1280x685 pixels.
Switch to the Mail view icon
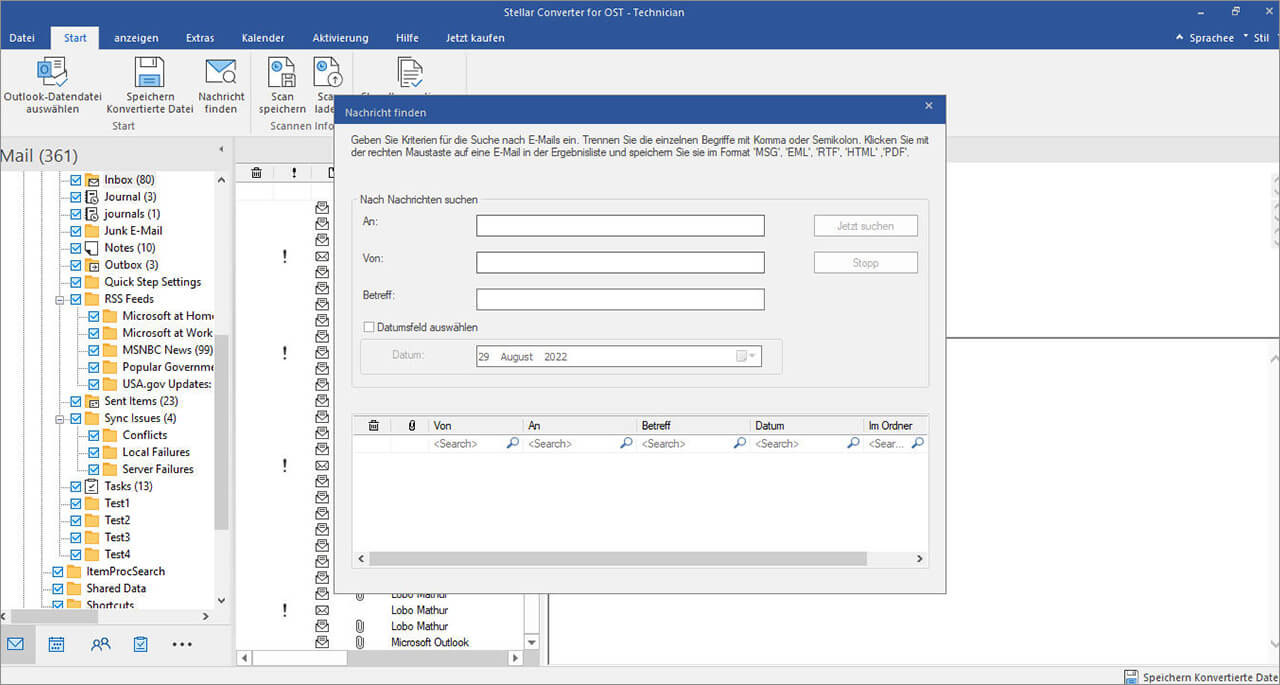[16, 644]
